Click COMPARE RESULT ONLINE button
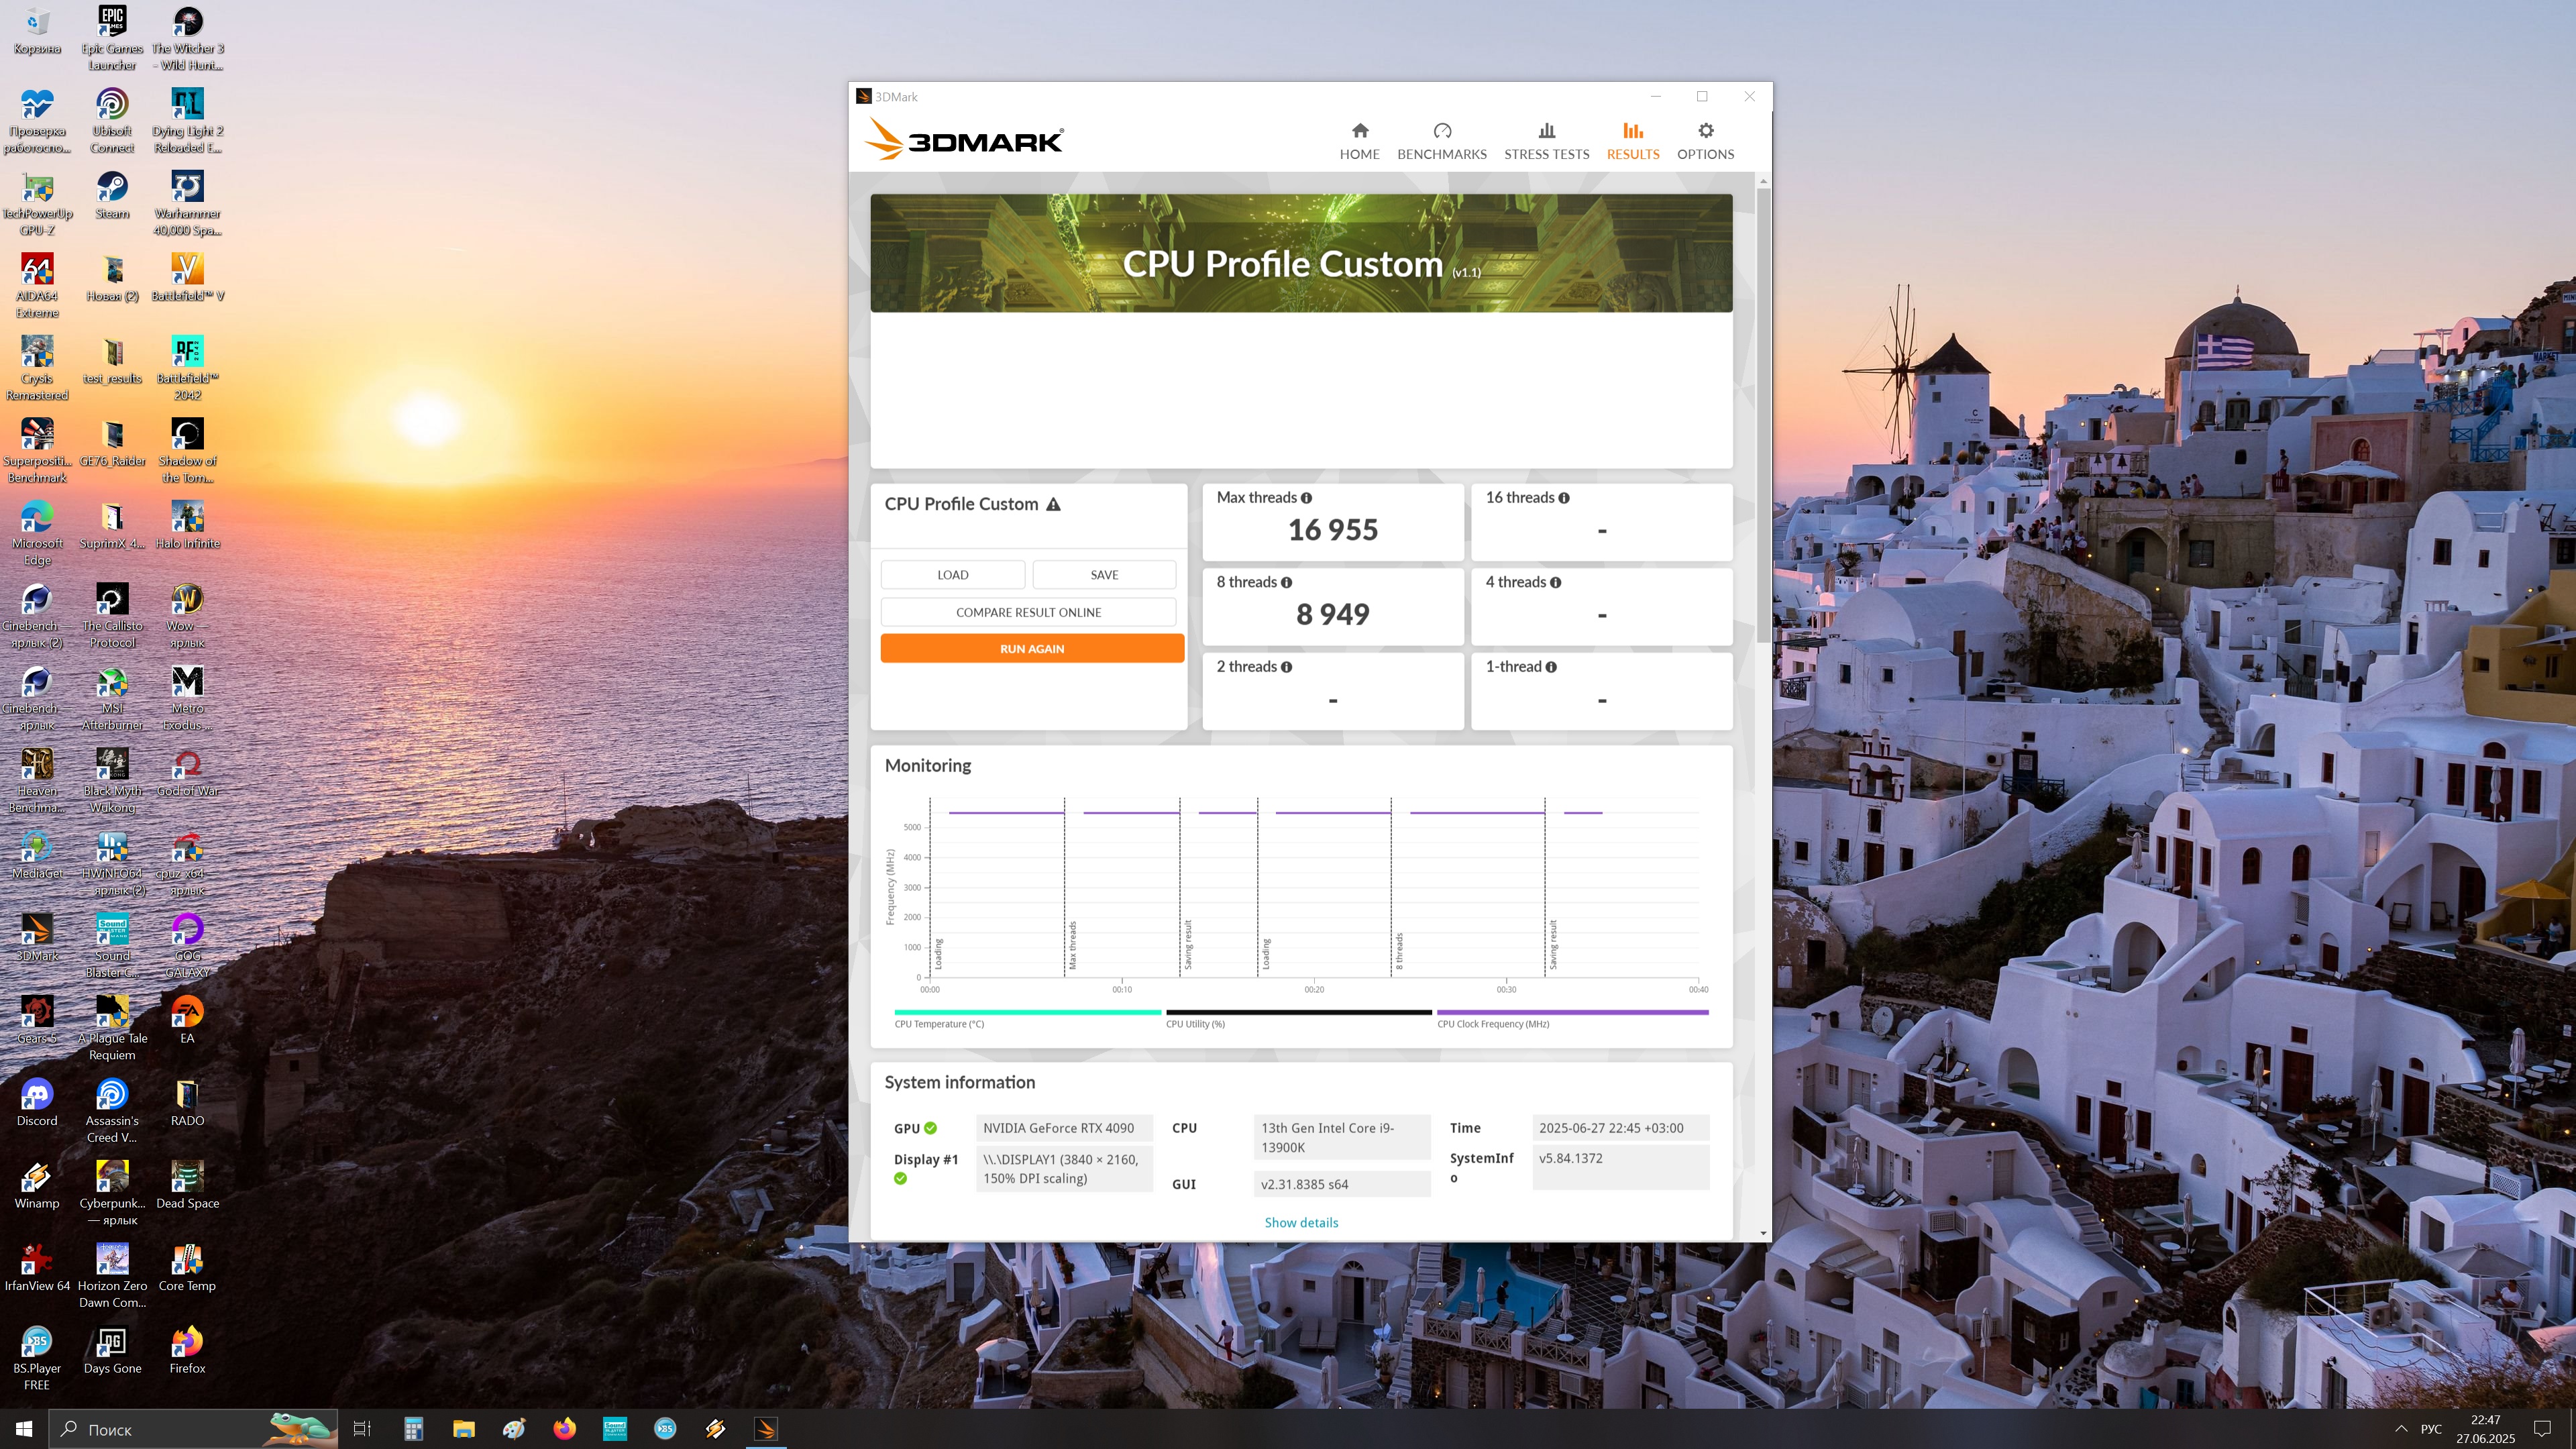 click(1028, 612)
